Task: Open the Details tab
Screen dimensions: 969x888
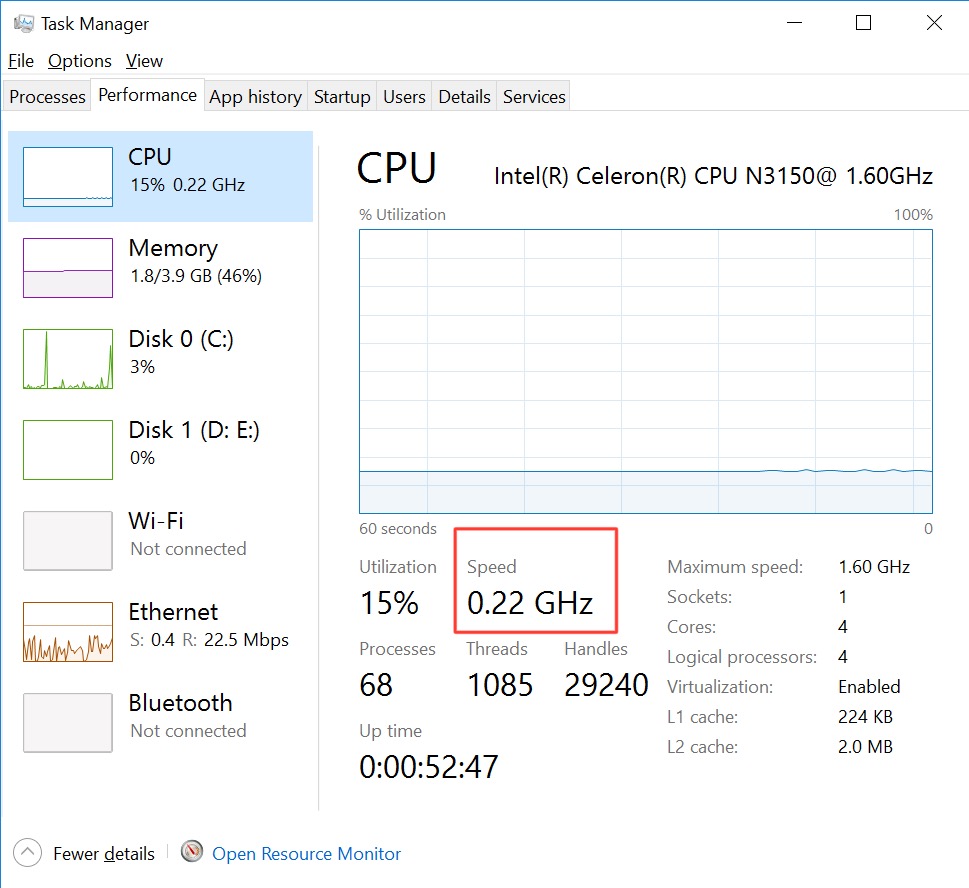Action: (x=464, y=97)
